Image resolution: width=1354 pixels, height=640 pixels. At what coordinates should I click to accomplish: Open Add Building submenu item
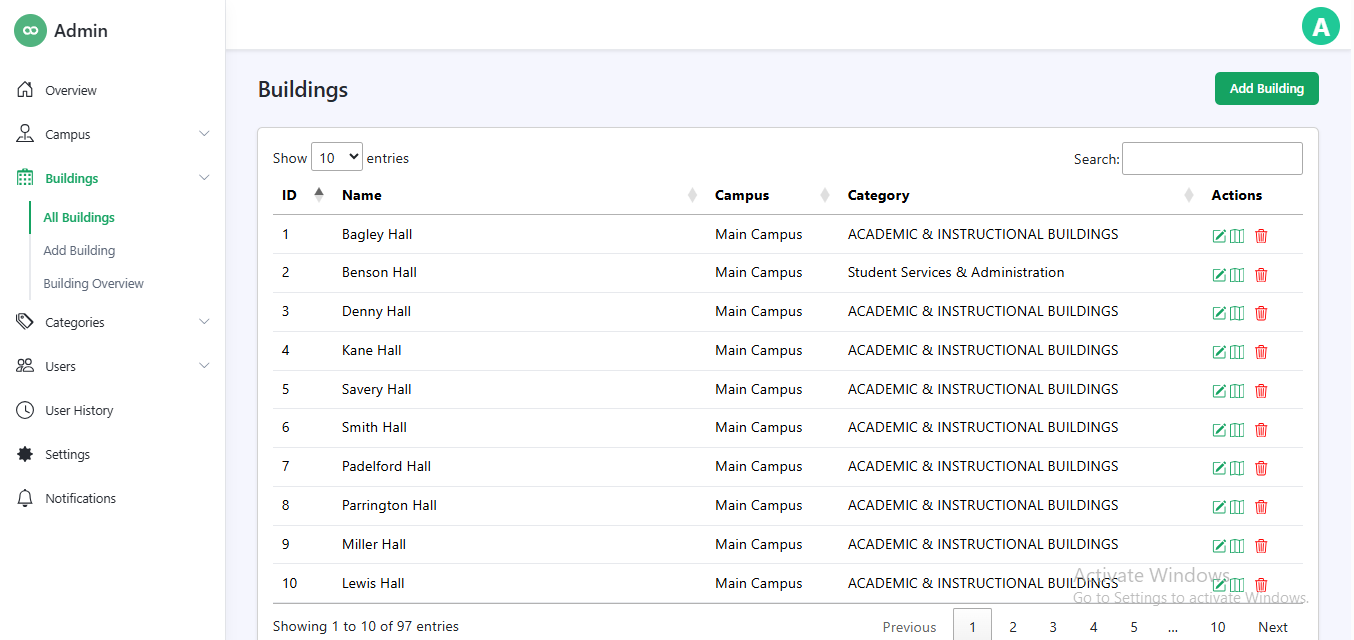tap(79, 250)
